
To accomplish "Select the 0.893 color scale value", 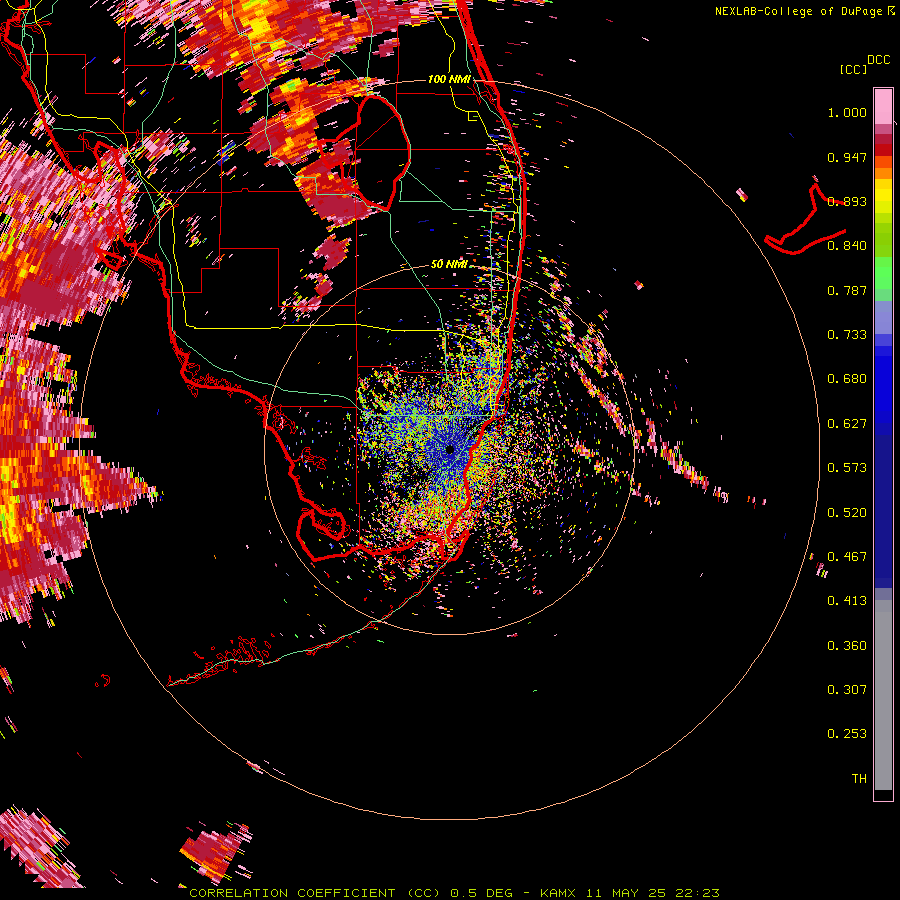I will 847,201.
